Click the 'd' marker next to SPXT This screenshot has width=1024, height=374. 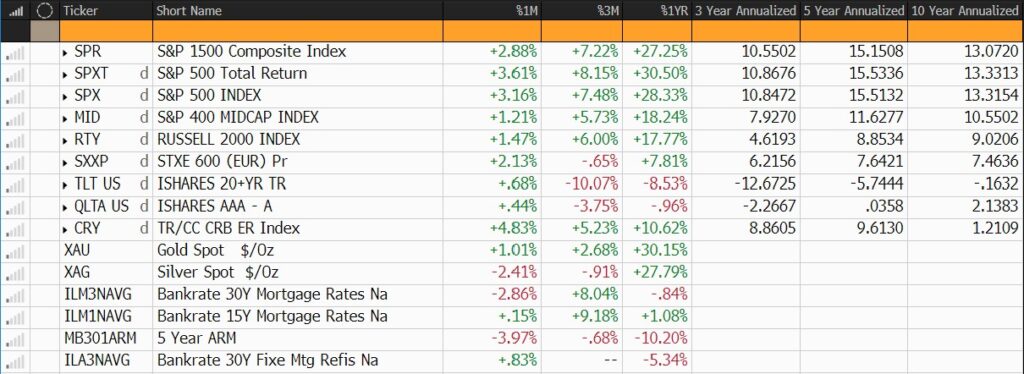[143, 74]
